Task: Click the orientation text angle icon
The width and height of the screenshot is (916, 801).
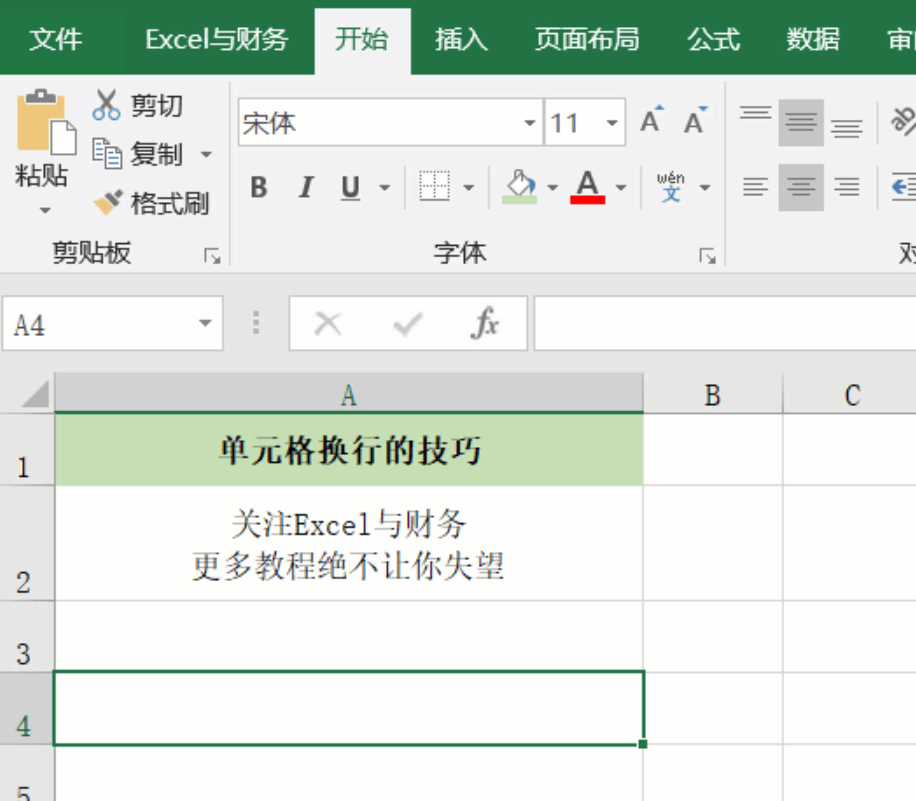Action: [x=902, y=120]
